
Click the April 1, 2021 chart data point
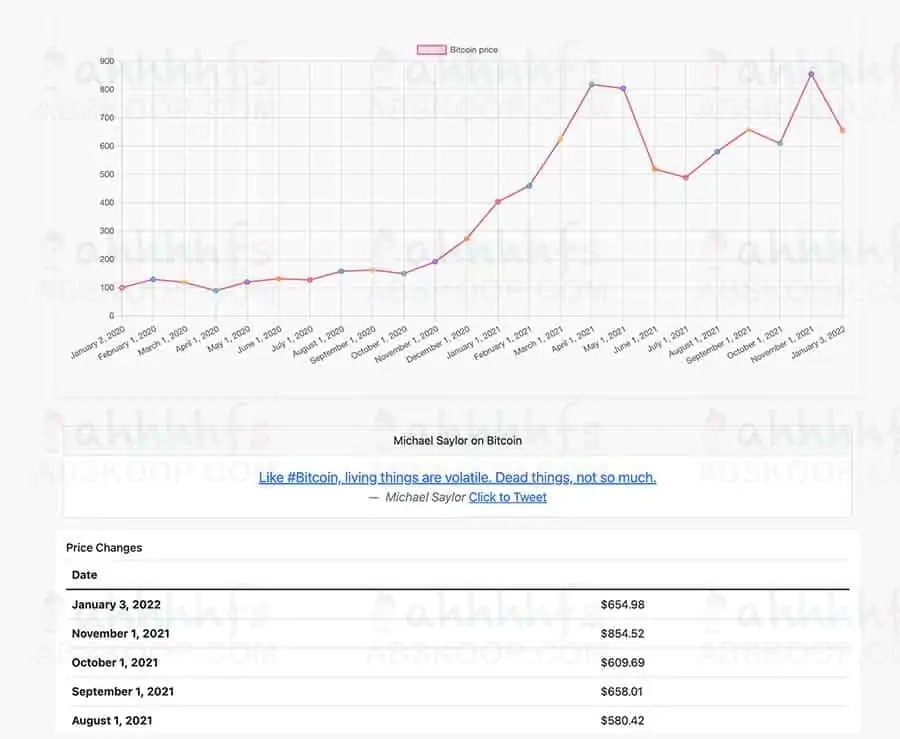(592, 85)
